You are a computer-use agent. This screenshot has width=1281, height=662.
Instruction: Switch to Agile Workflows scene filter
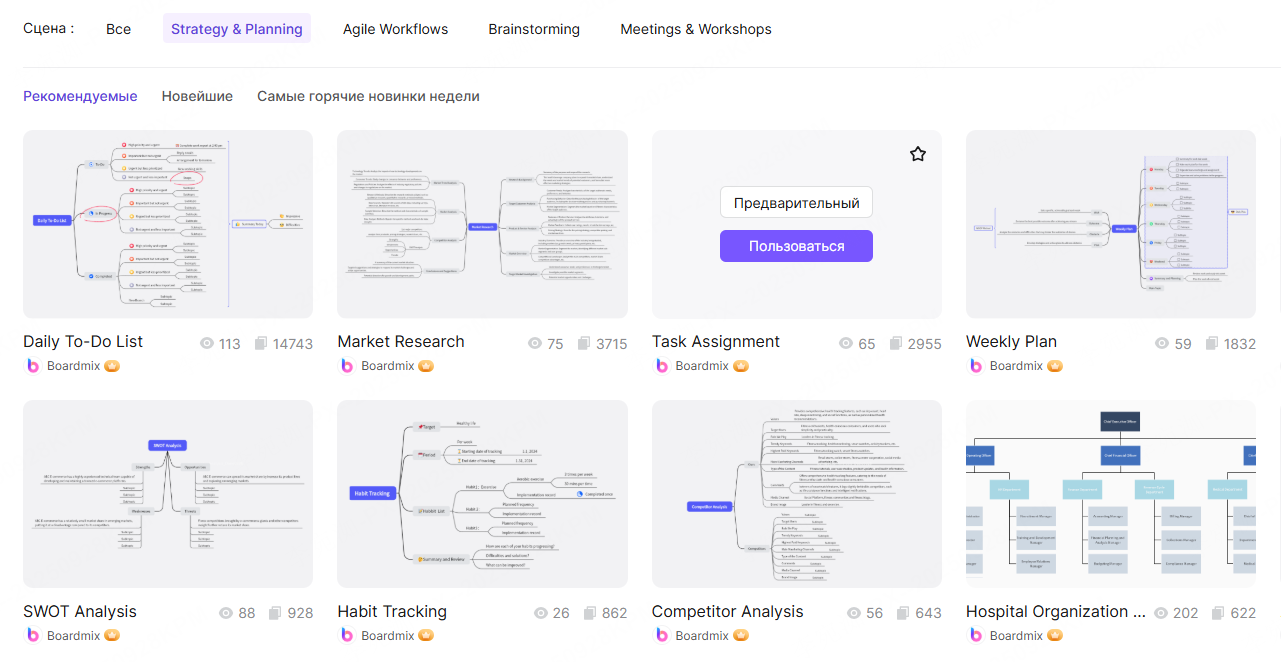(396, 29)
